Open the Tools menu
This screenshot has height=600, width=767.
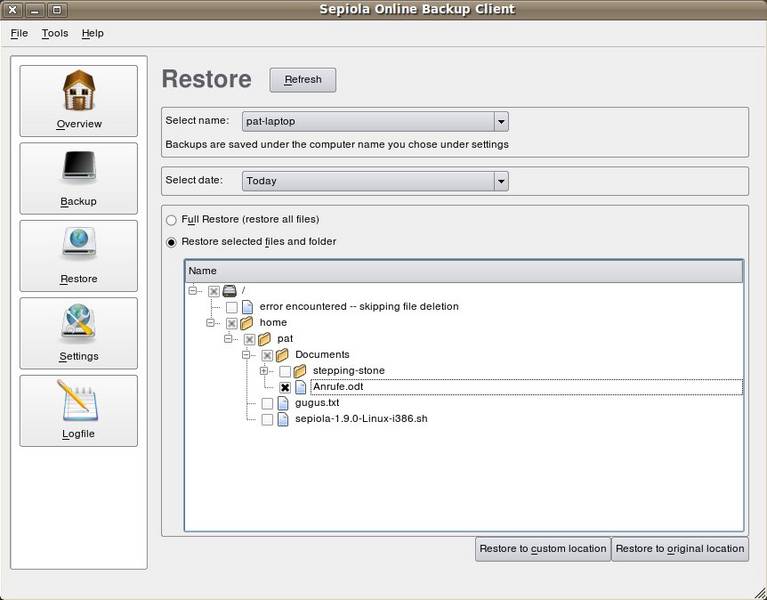coord(55,33)
